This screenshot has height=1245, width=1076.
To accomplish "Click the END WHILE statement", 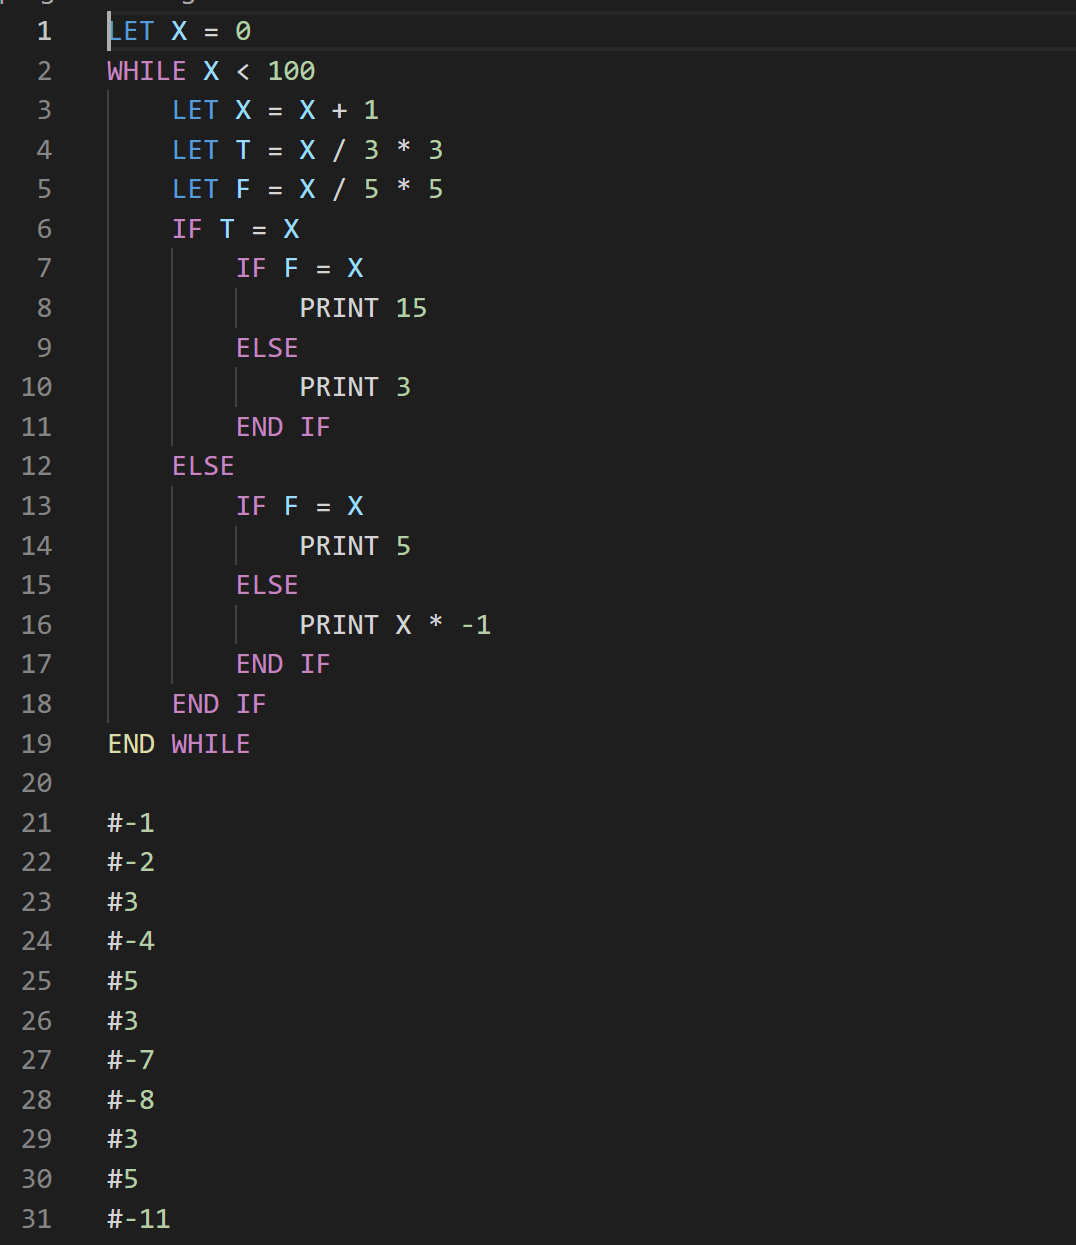I will (179, 744).
